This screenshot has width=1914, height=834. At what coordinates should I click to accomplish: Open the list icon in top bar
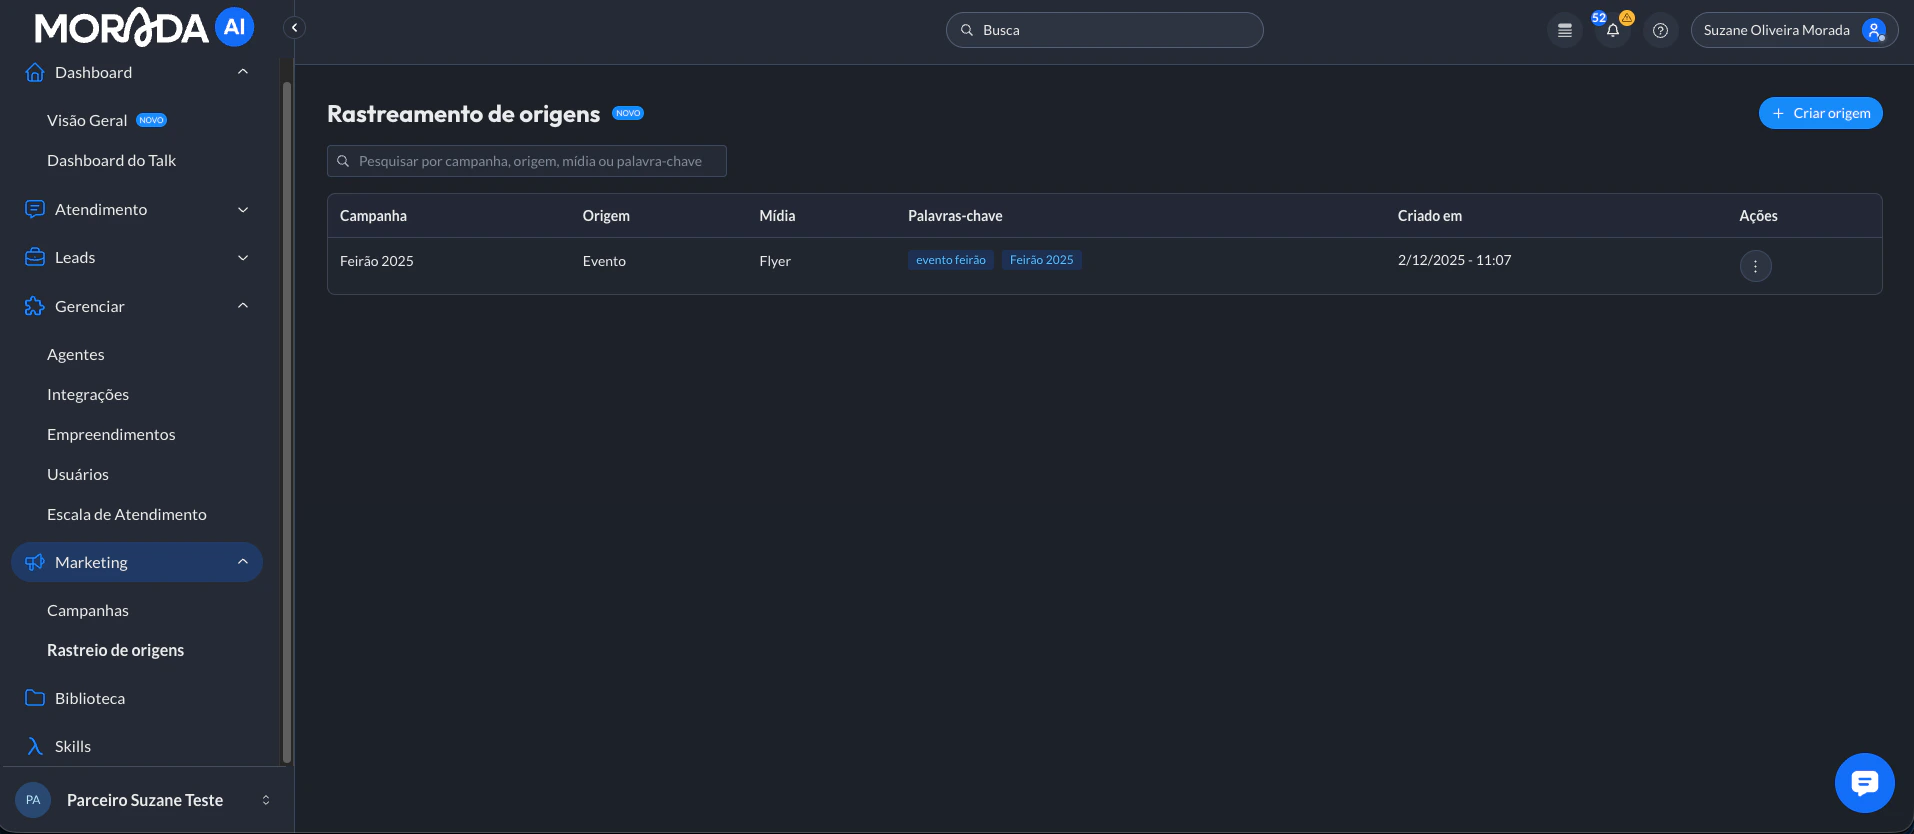[x=1565, y=30]
